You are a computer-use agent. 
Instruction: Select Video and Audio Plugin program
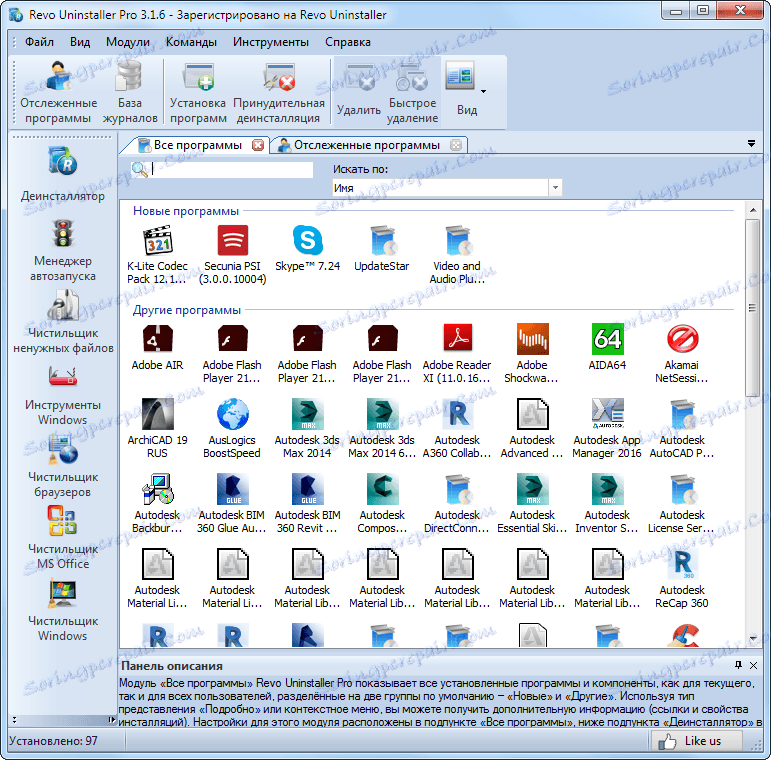(x=457, y=255)
